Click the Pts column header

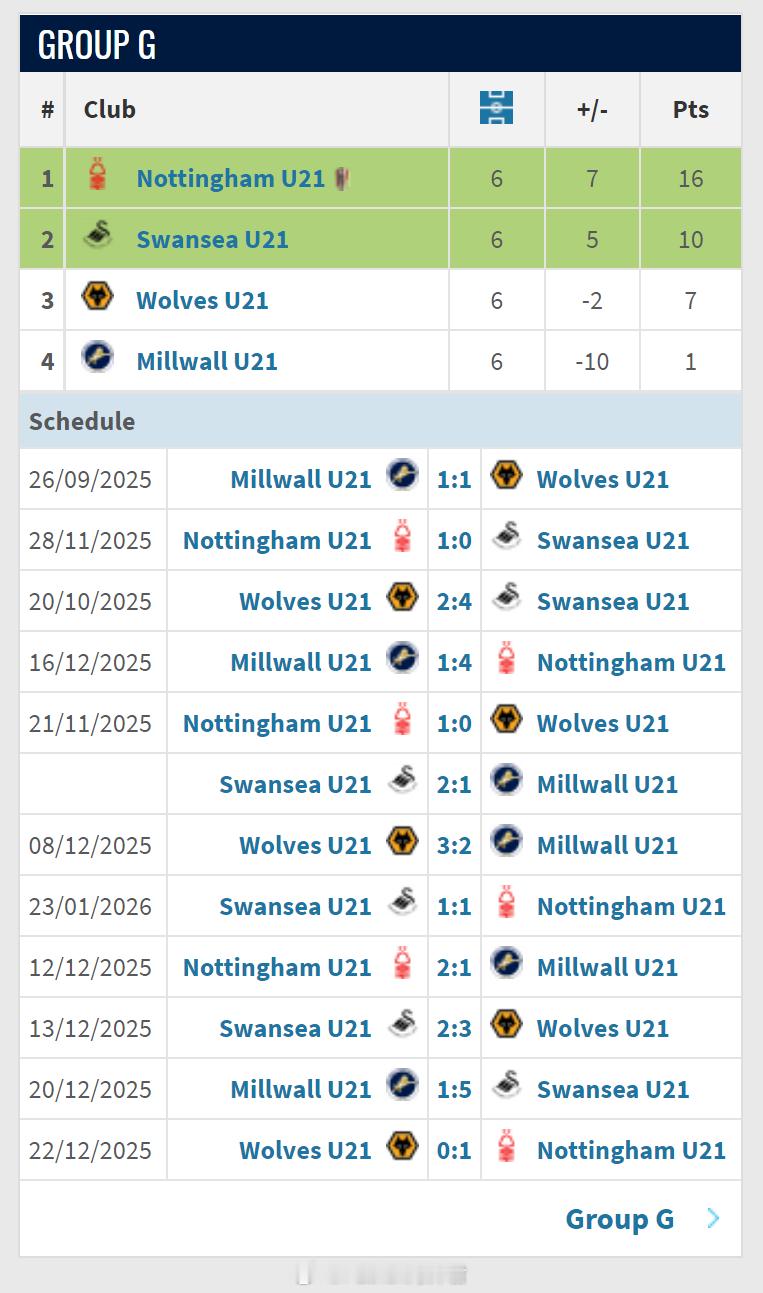pyautogui.click(x=690, y=109)
